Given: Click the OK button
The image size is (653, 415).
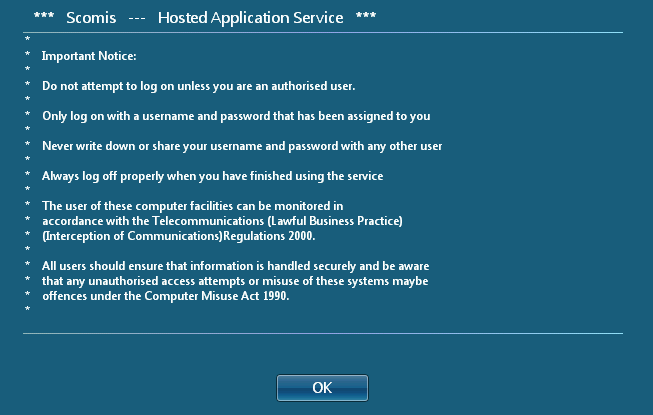Looking at the screenshot, I should pos(322,388).
